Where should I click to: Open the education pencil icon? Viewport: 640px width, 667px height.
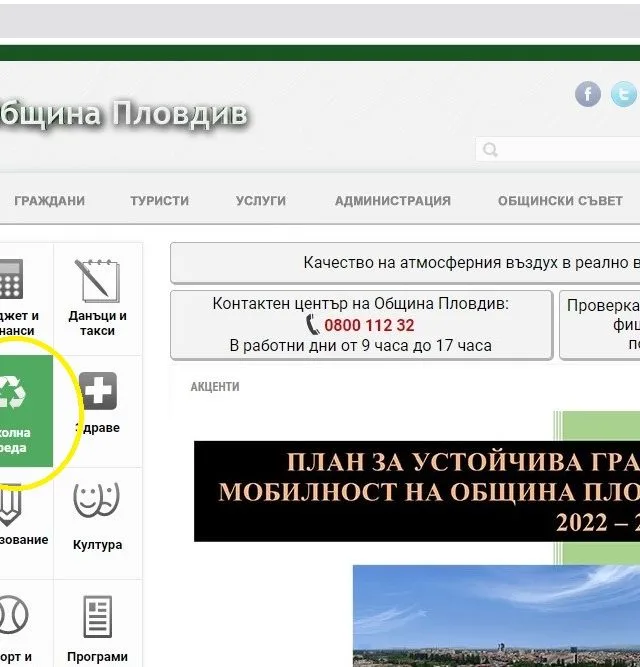click(x=10, y=505)
